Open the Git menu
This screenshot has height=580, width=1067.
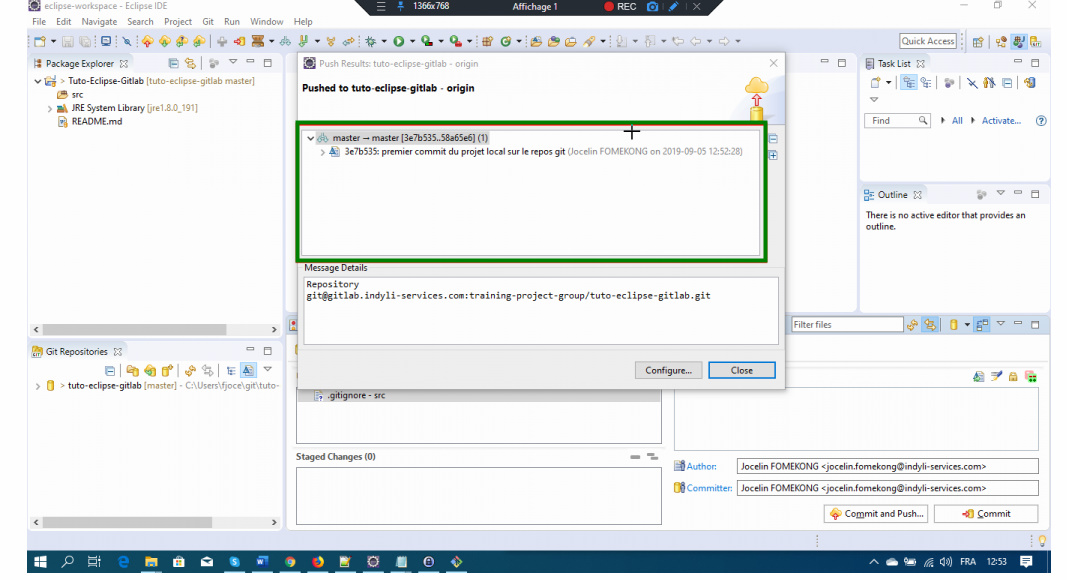(208, 22)
